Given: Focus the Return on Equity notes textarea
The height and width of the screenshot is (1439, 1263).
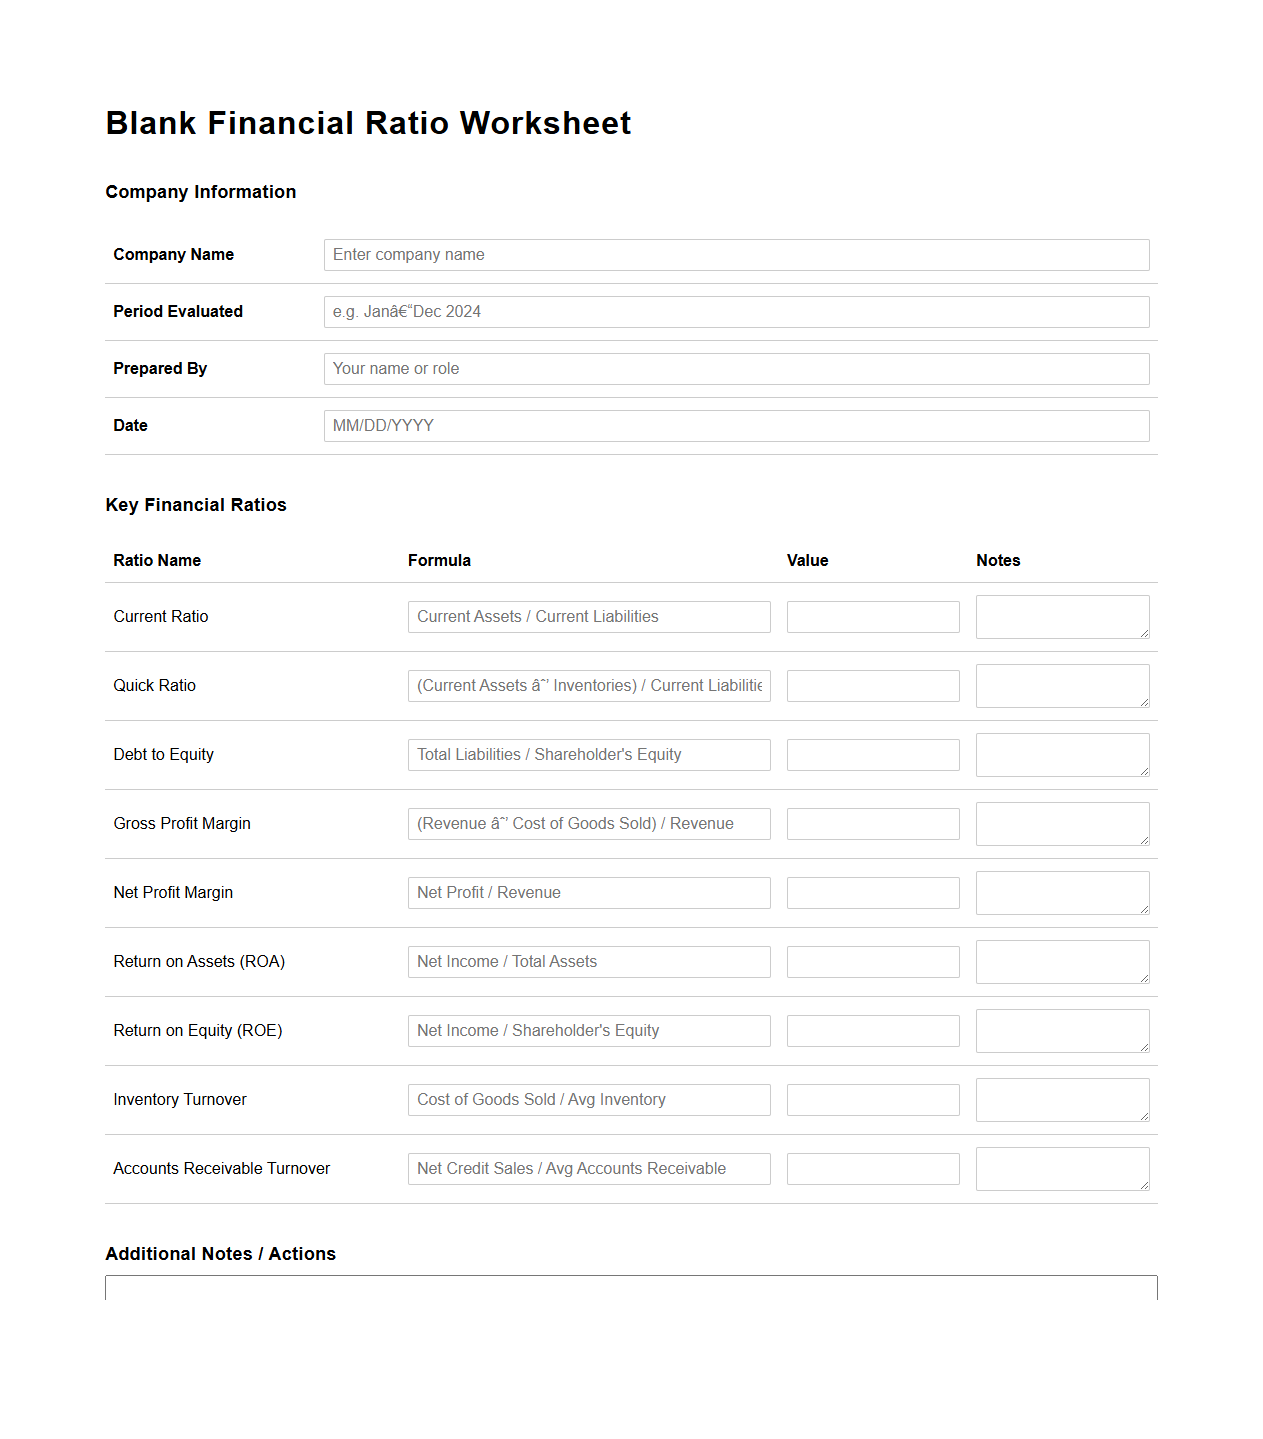Looking at the screenshot, I should point(1062,1030).
